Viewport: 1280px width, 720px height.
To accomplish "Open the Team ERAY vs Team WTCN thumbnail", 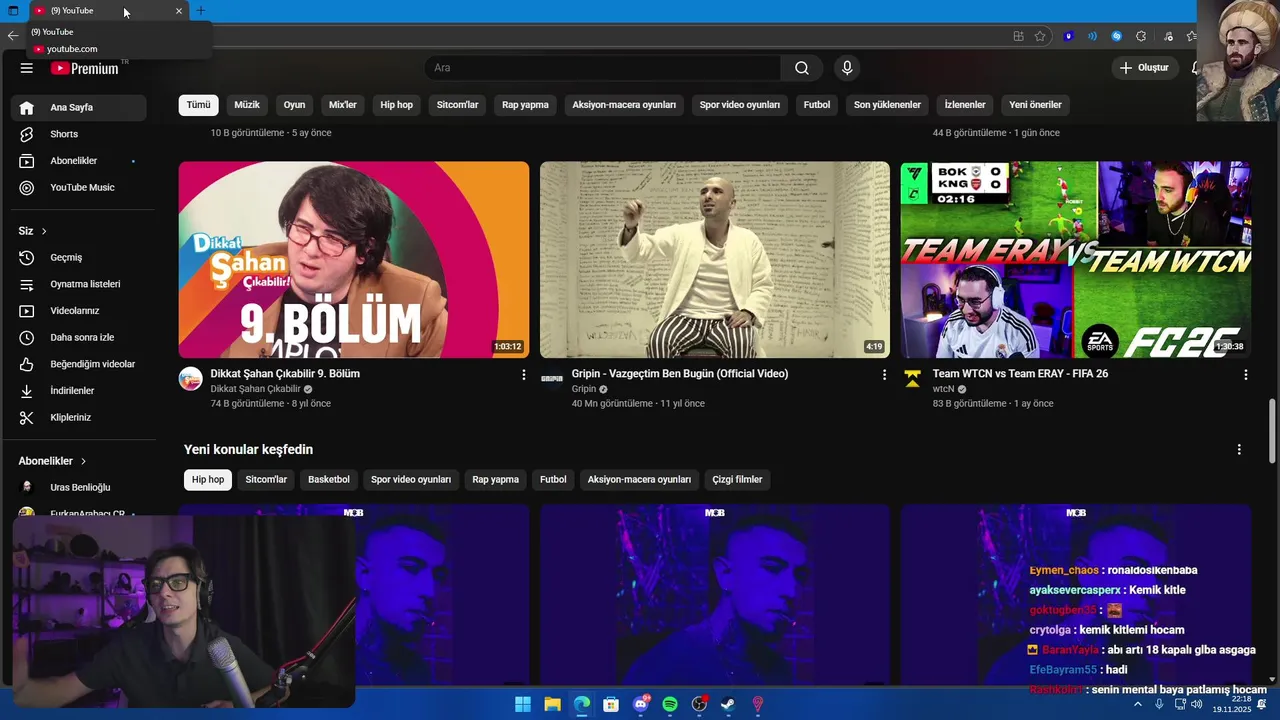I will pyautogui.click(x=1076, y=260).
